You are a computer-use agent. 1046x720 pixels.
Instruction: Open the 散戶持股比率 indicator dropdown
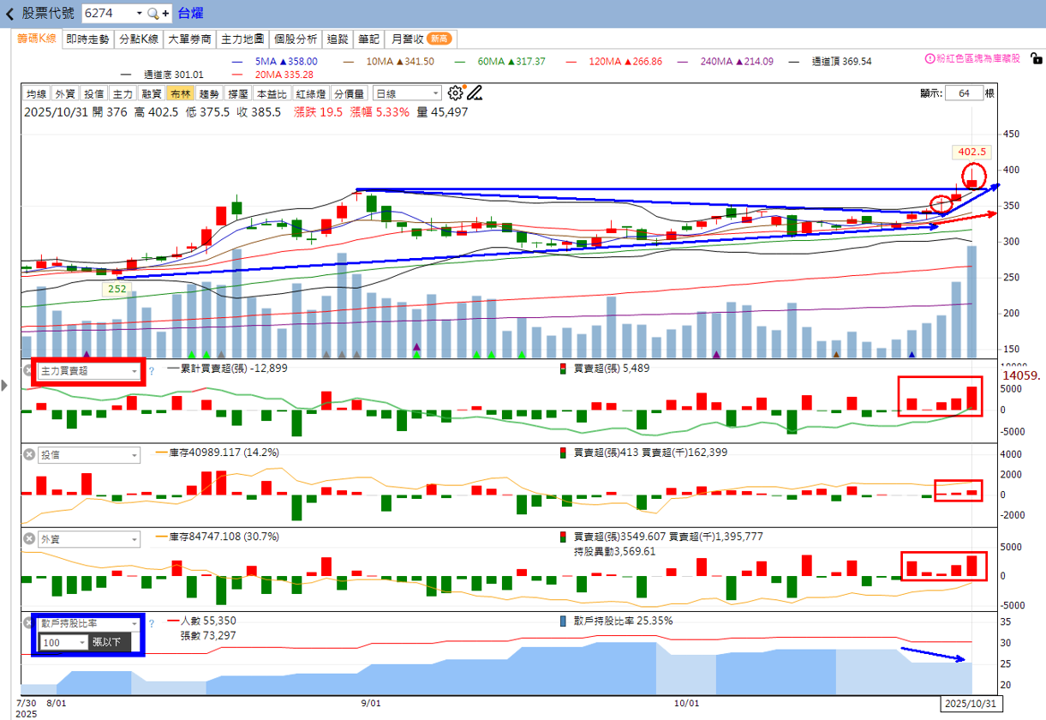89,623
